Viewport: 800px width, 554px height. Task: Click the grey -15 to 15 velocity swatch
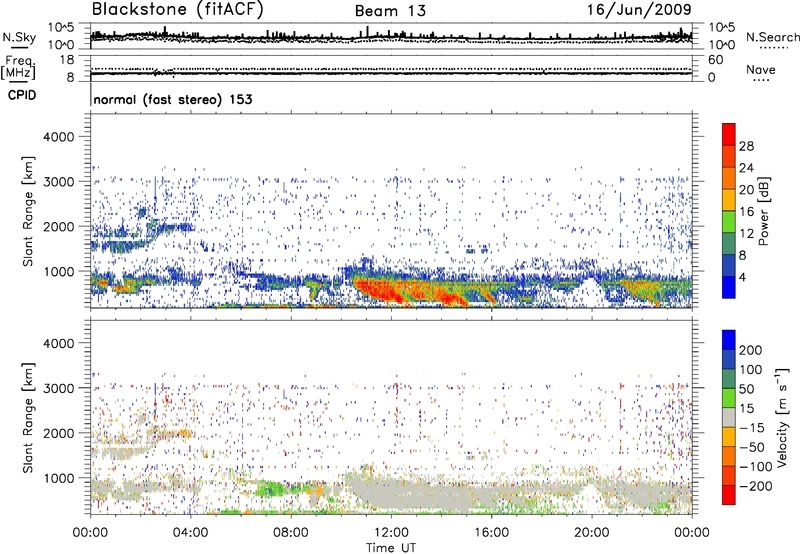coord(729,417)
